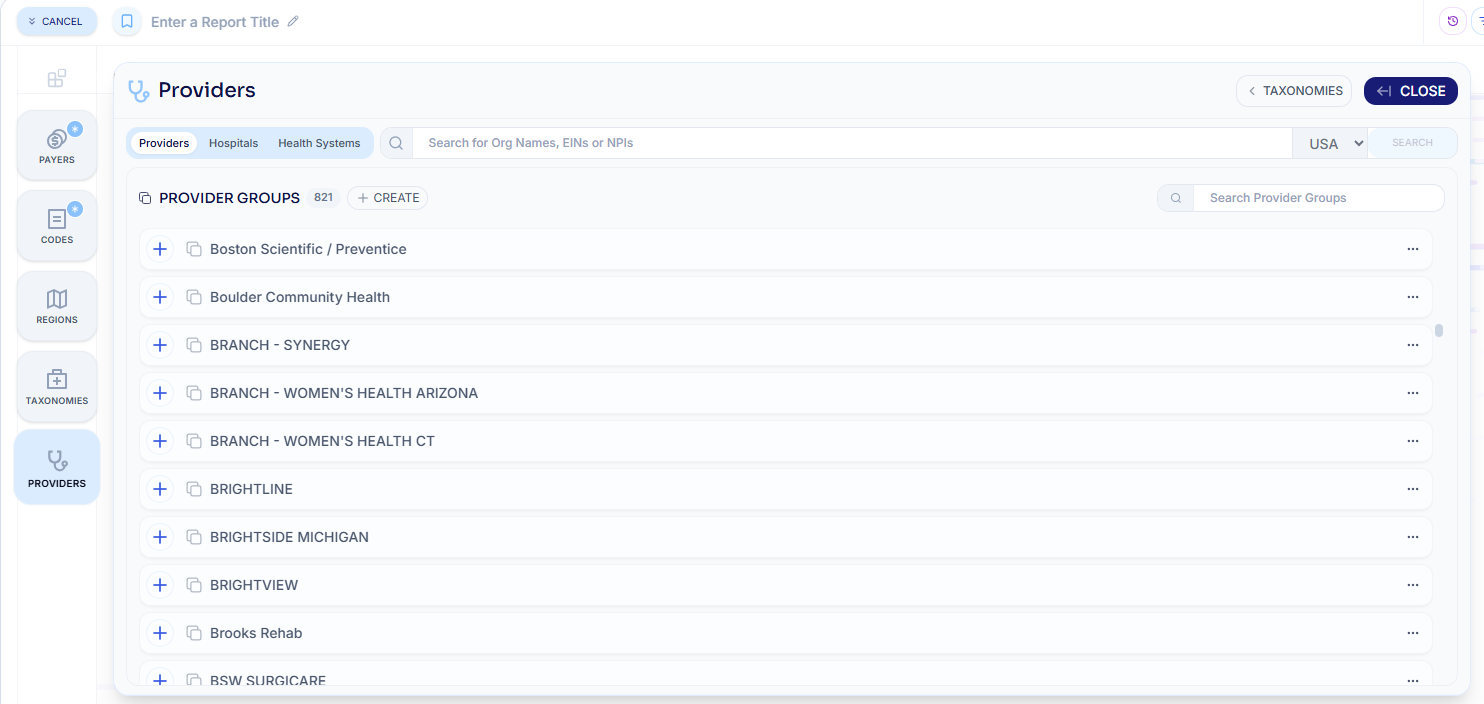Click the dashboard layout icon above Payers
The height and width of the screenshot is (704, 1484).
pyautogui.click(x=57, y=77)
